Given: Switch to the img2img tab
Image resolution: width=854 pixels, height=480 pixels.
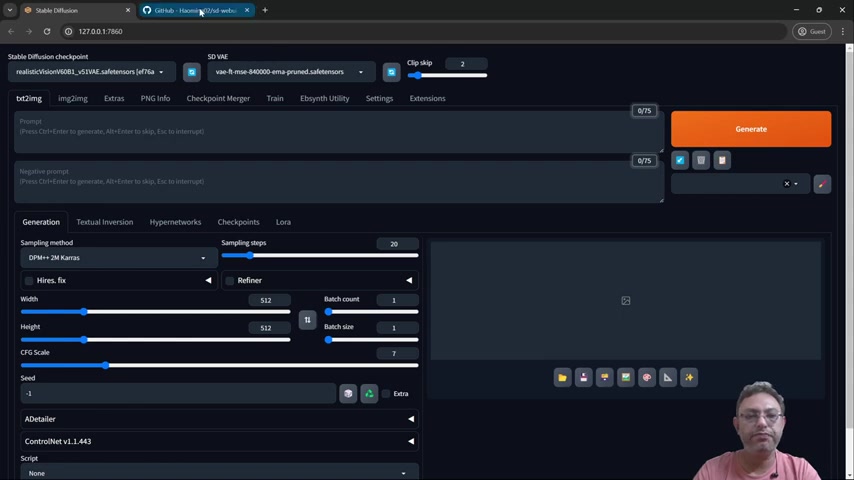Looking at the screenshot, I should click(73, 99).
